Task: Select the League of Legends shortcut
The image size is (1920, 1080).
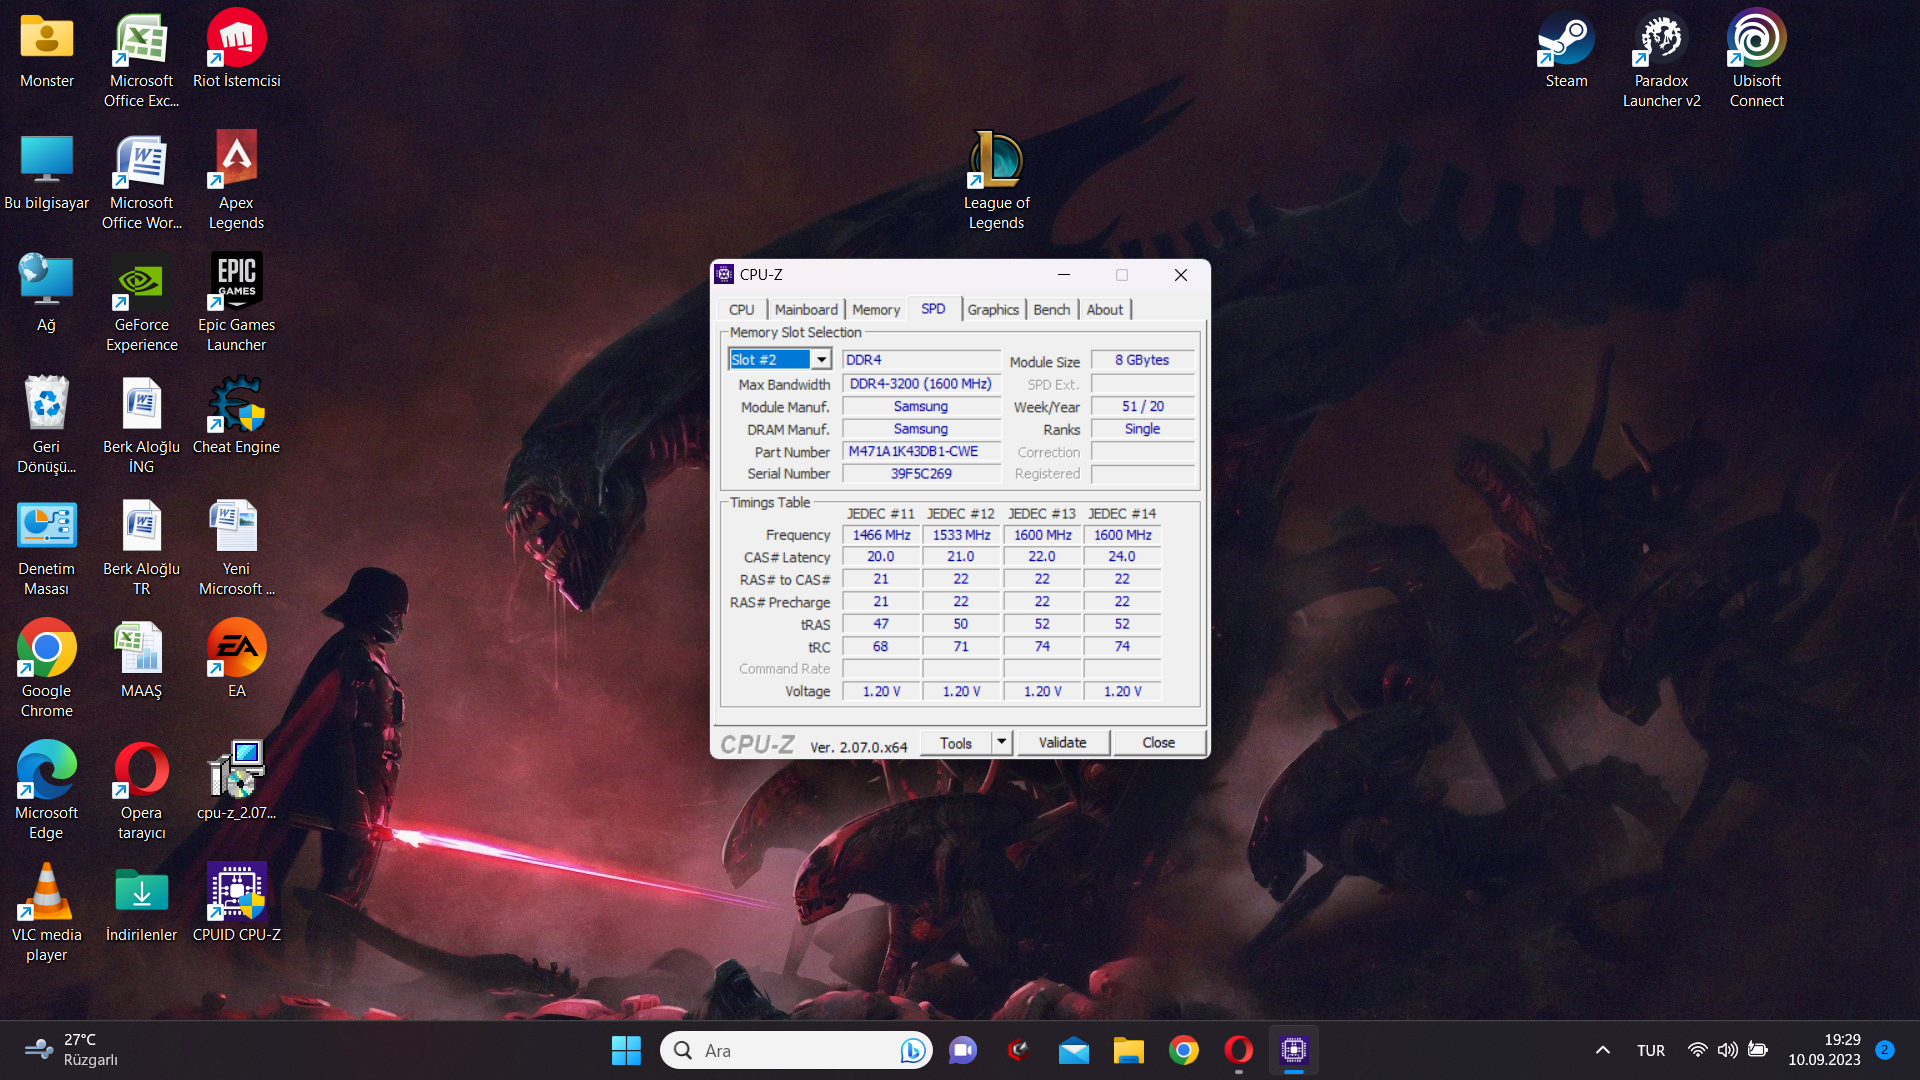Action: [x=996, y=160]
